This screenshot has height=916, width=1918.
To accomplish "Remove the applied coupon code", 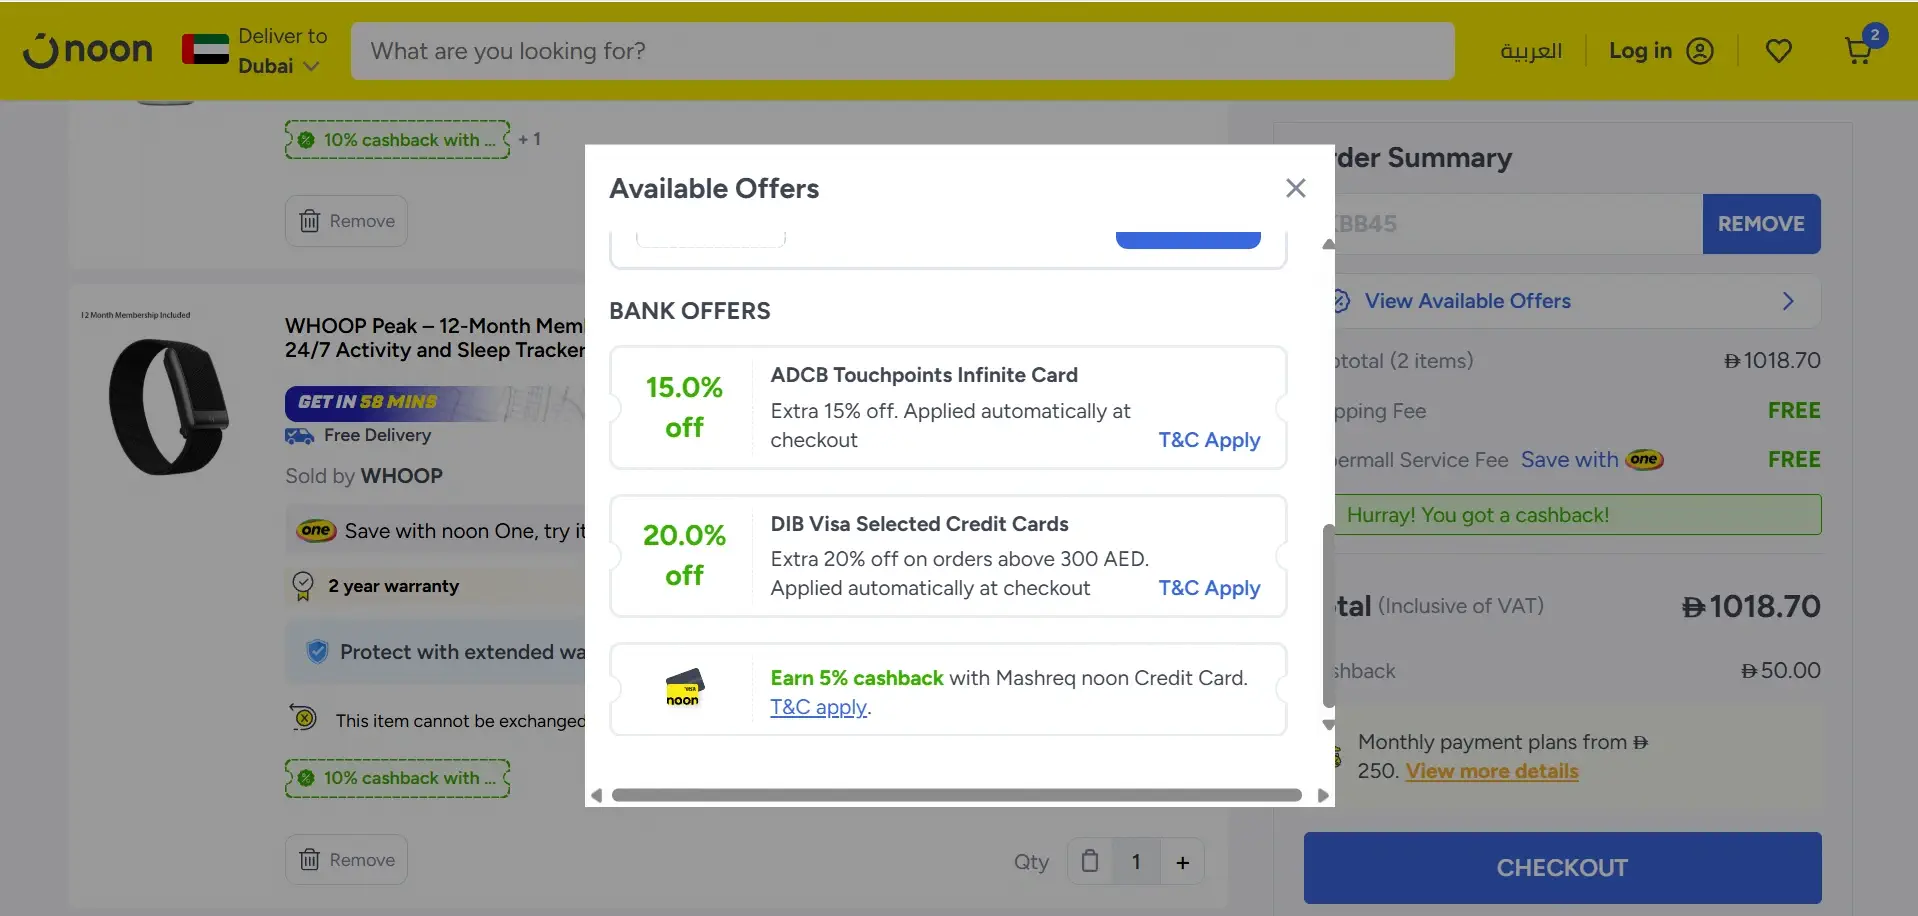I will point(1760,224).
